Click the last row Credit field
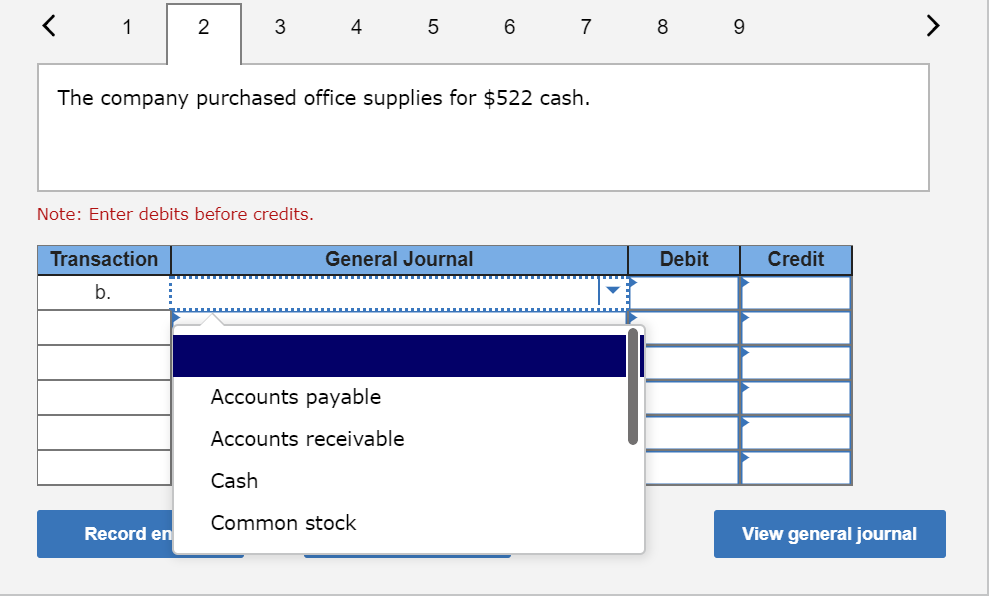Image resolution: width=1001 pixels, height=599 pixels. tap(795, 468)
